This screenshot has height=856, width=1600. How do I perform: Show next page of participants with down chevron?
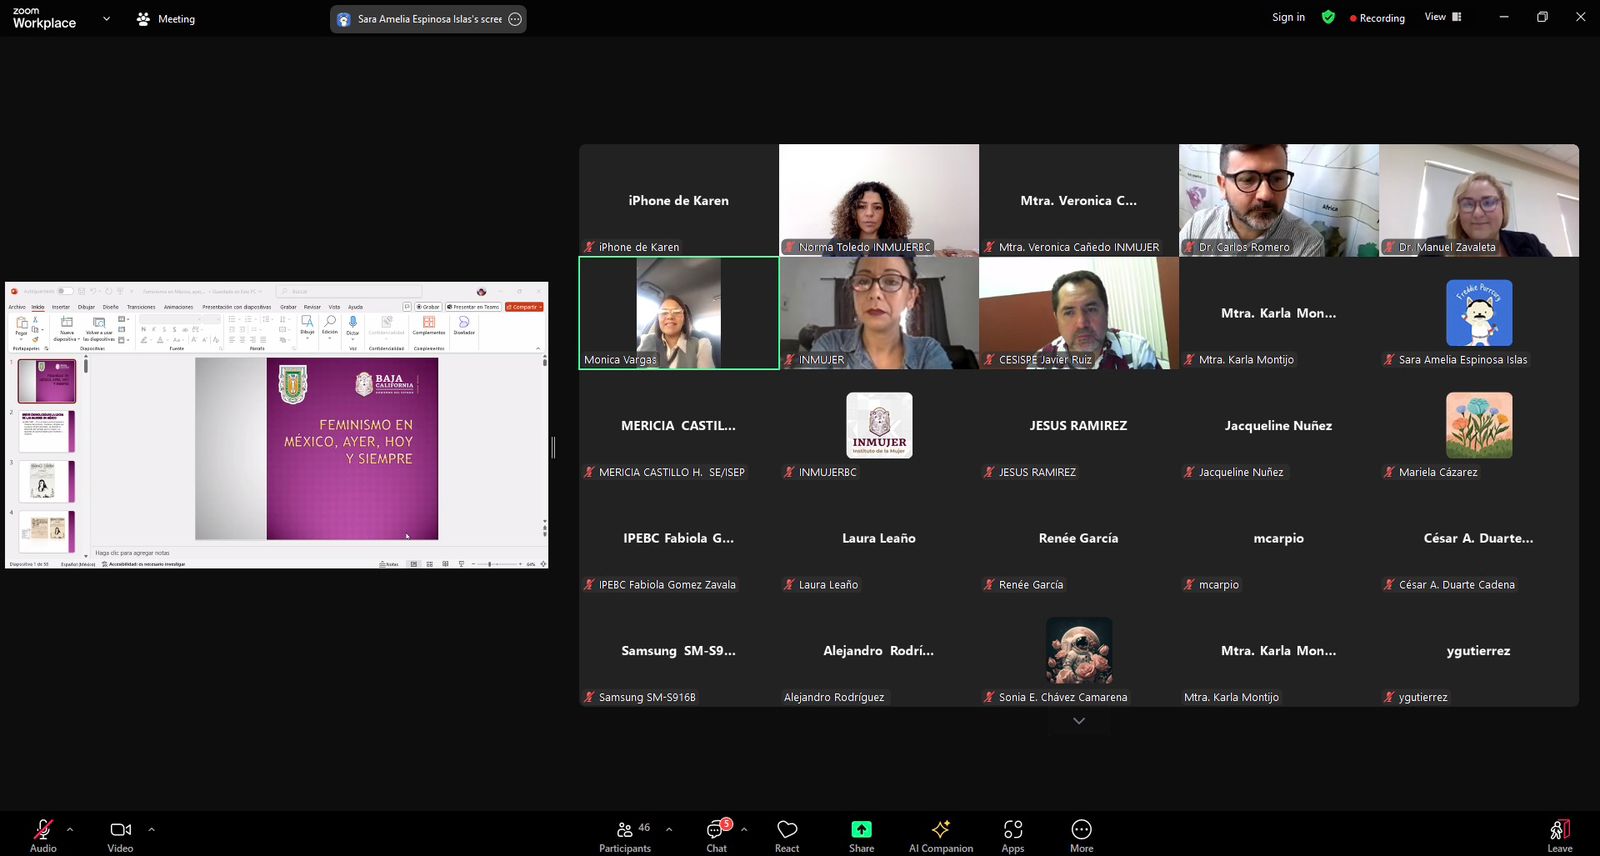point(1078,721)
